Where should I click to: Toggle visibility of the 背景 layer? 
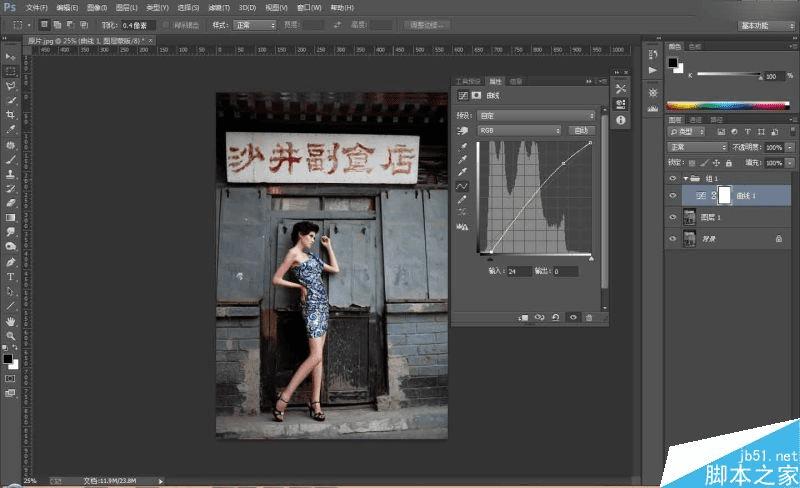click(672, 239)
